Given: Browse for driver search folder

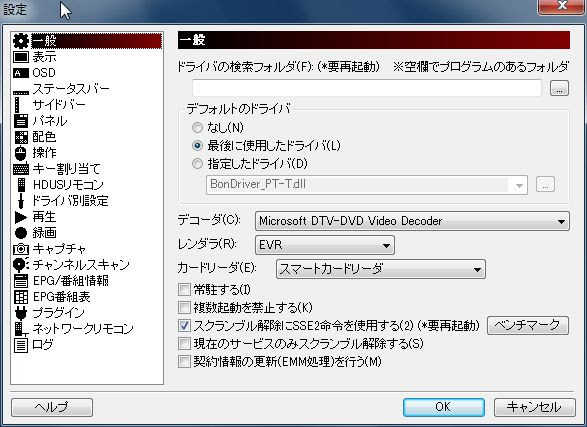Looking at the screenshot, I should click(559, 88).
